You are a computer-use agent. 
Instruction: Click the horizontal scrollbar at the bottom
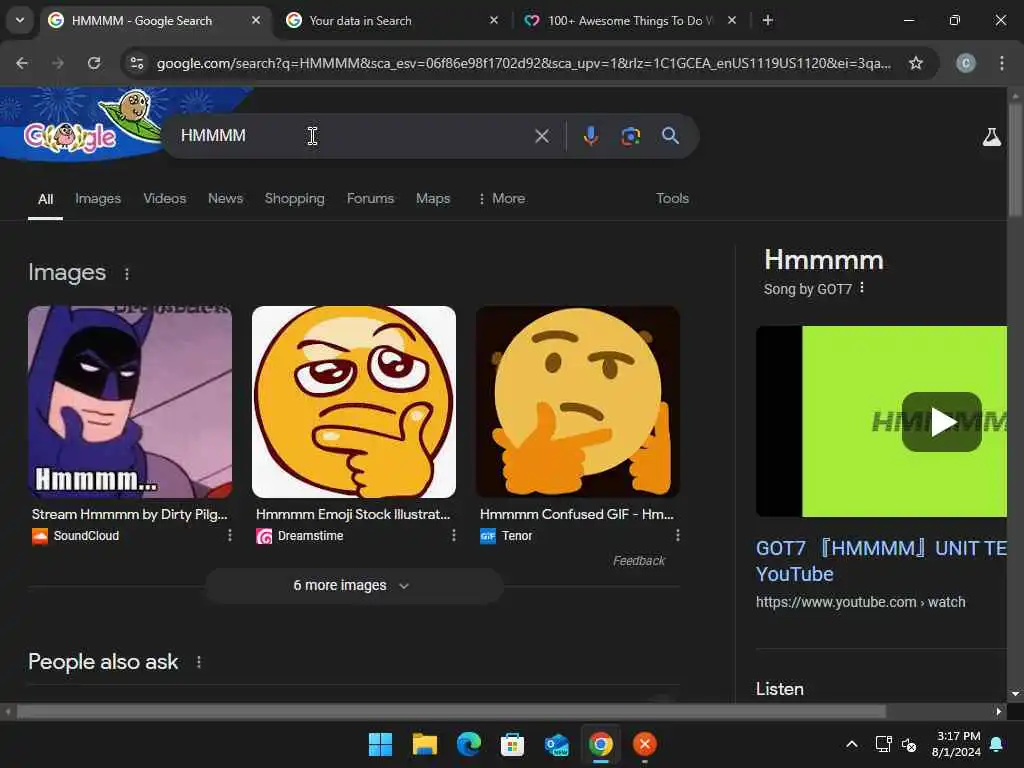click(x=451, y=711)
